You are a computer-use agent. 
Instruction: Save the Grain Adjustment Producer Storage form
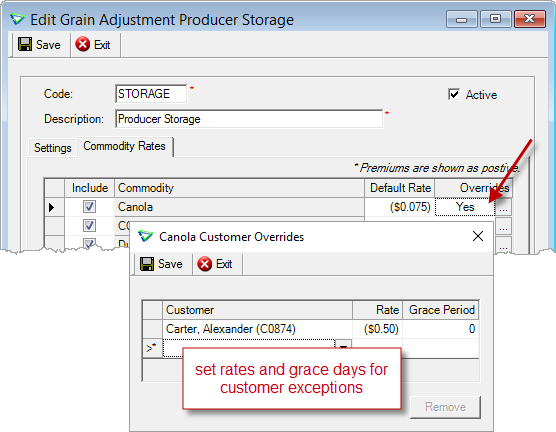tap(39, 45)
